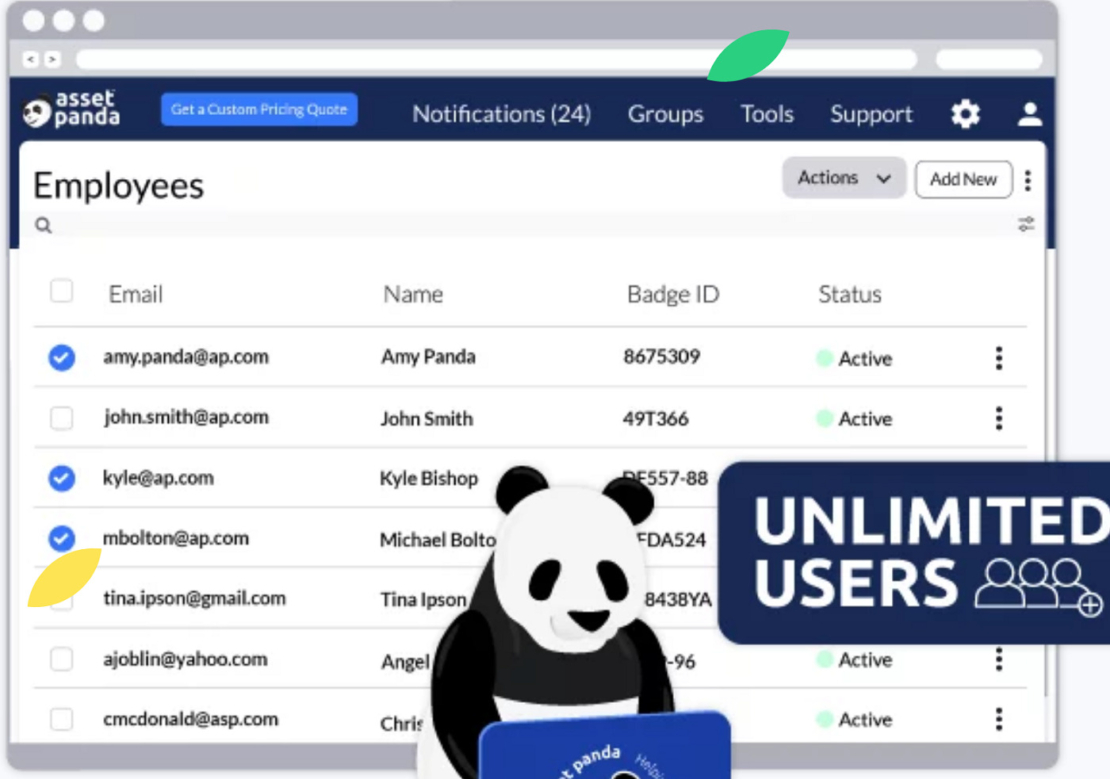Open the actions menu for John Smith's row
The image size is (1110, 779).
(998, 418)
